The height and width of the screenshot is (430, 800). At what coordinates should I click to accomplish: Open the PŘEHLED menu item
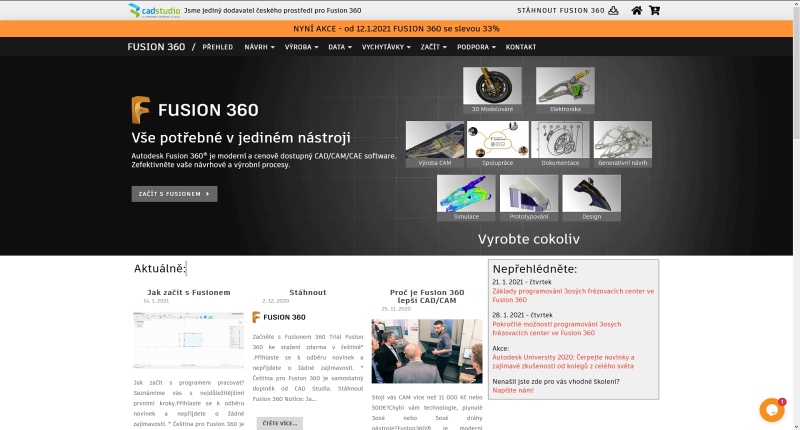[217, 47]
